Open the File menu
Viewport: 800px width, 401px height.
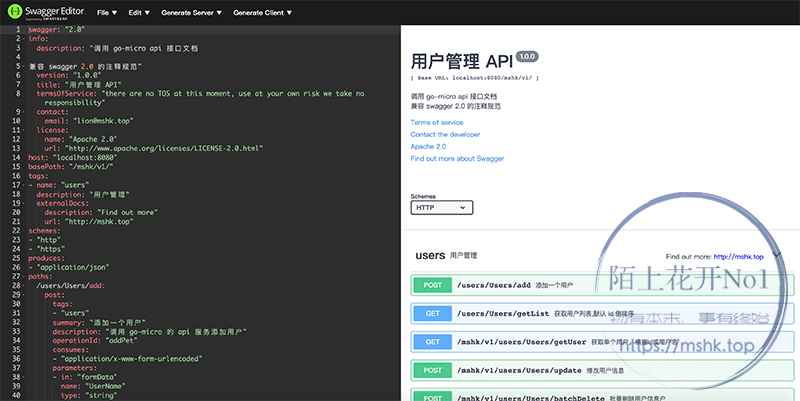(107, 13)
